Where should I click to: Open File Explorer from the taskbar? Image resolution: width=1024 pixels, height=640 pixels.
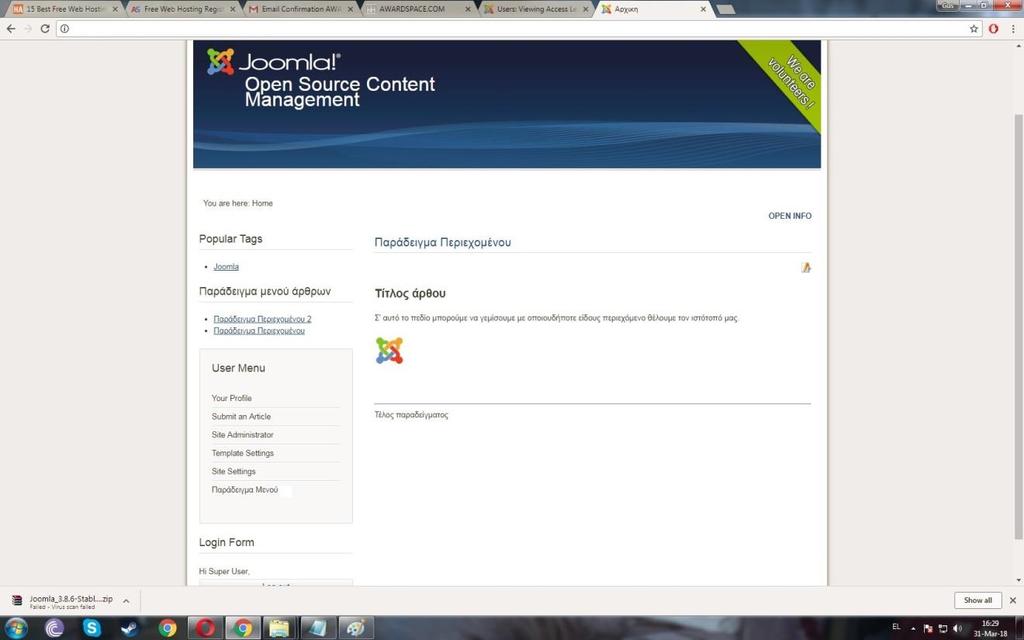[280, 628]
